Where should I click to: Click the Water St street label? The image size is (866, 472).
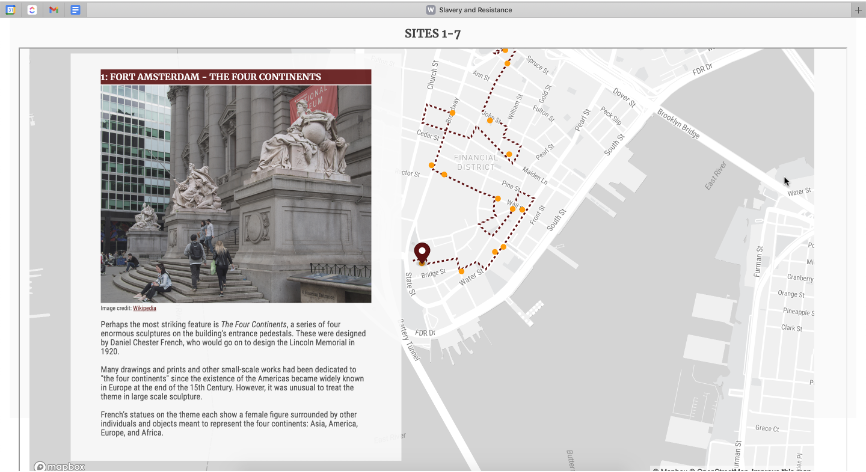coord(471,277)
